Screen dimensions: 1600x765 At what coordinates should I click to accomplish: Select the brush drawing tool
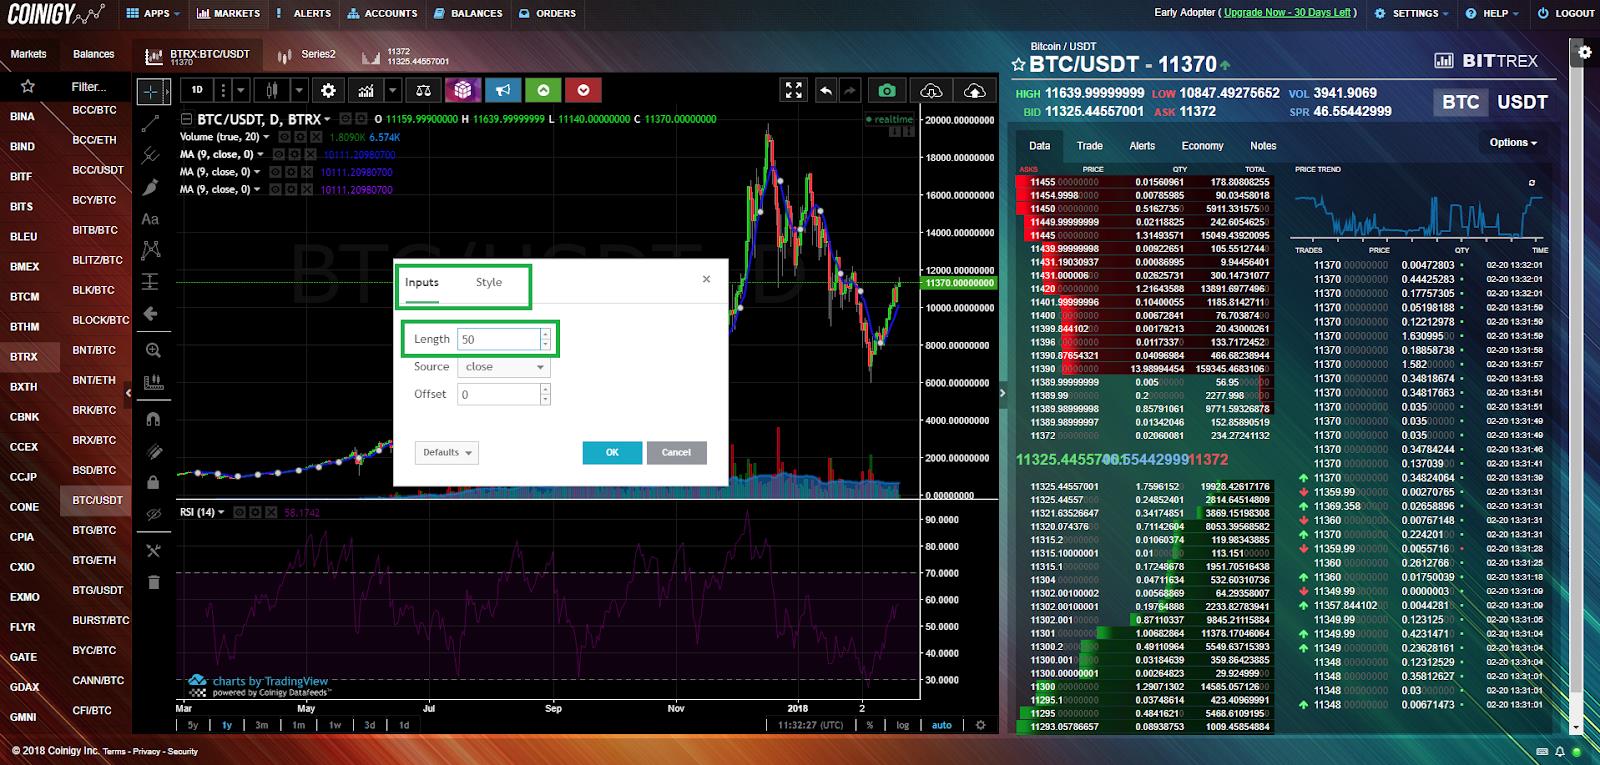(151, 187)
